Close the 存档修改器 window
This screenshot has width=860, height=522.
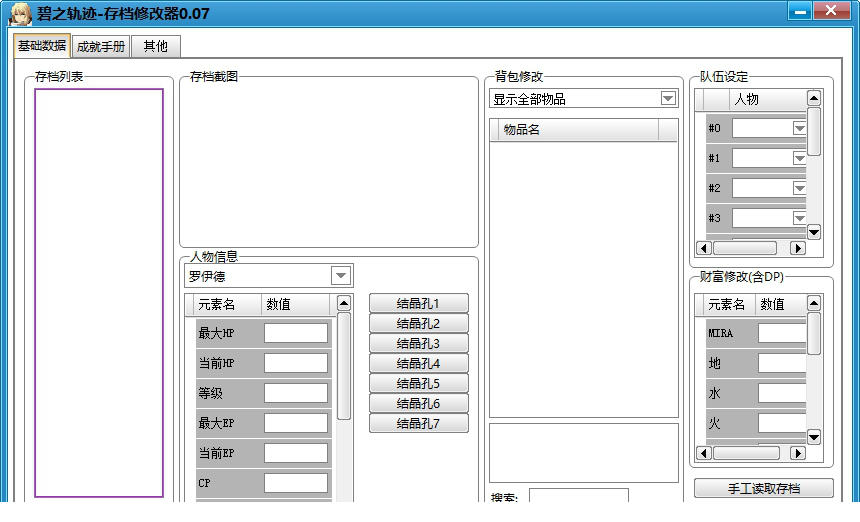point(831,11)
